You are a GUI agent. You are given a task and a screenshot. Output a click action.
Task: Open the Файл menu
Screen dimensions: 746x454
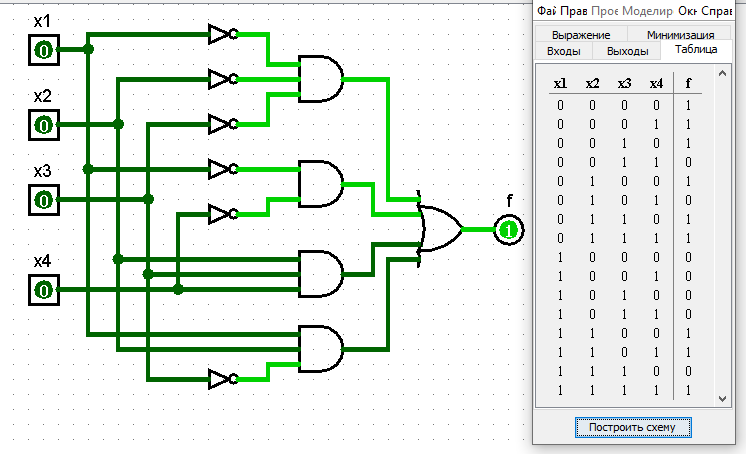click(546, 10)
